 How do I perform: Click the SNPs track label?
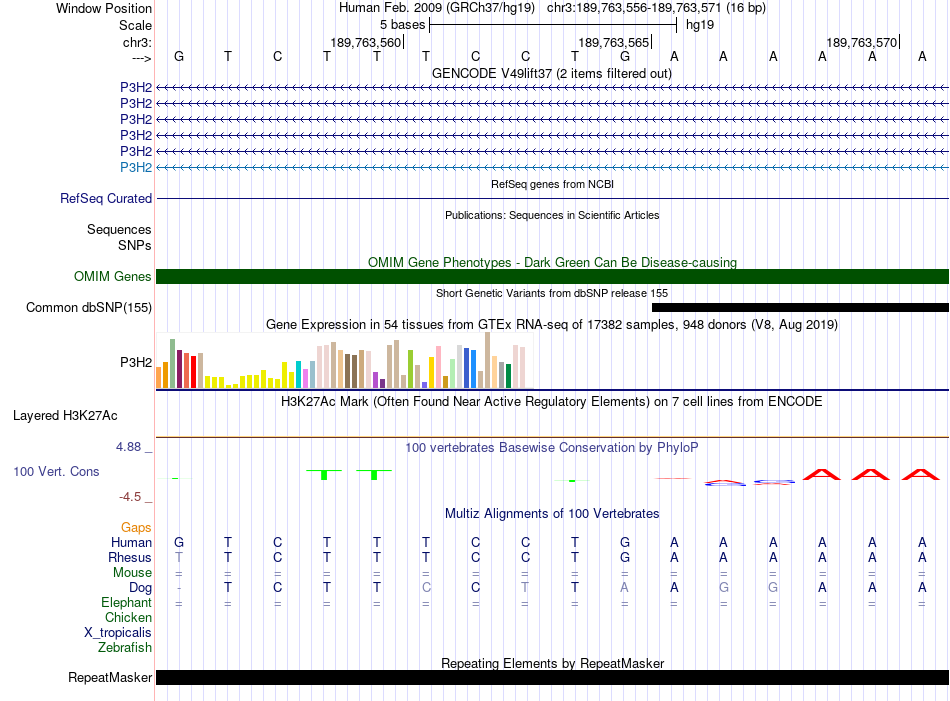[135, 245]
